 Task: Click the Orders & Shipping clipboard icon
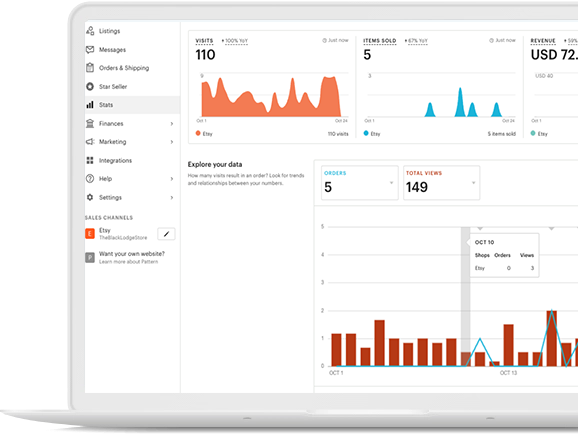click(90, 67)
